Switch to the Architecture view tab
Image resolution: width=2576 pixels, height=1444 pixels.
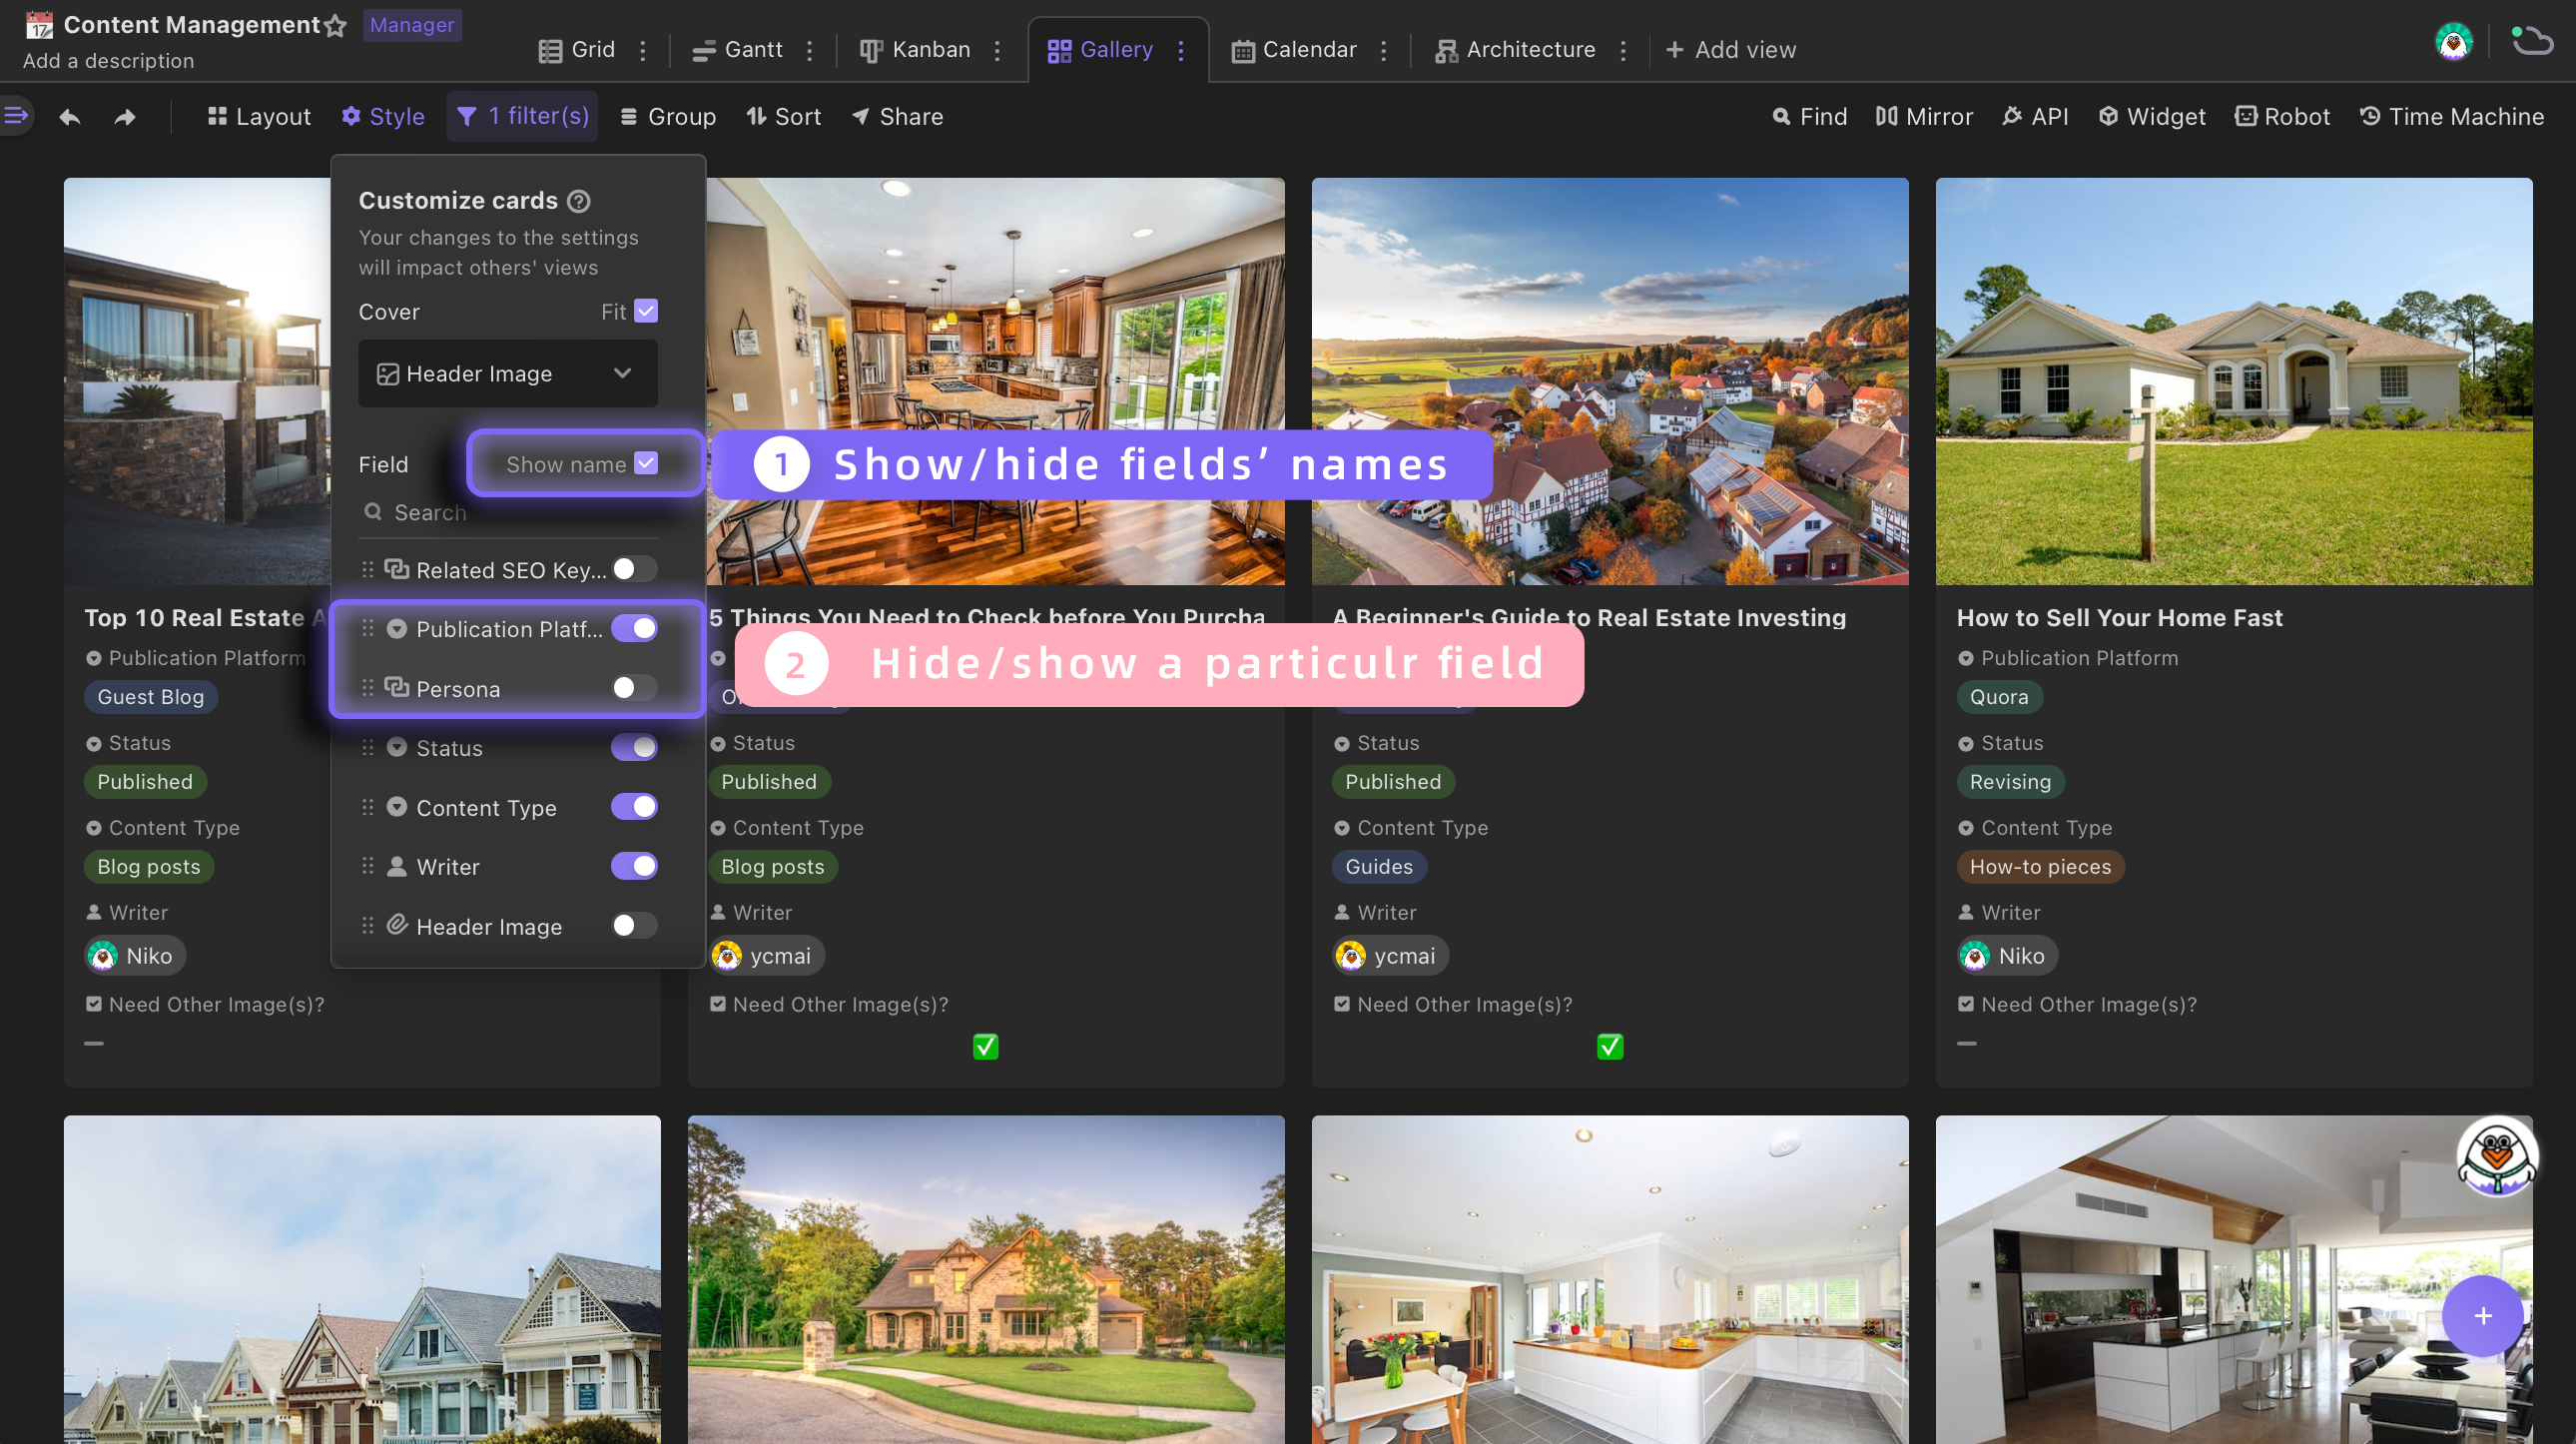pyautogui.click(x=1515, y=50)
